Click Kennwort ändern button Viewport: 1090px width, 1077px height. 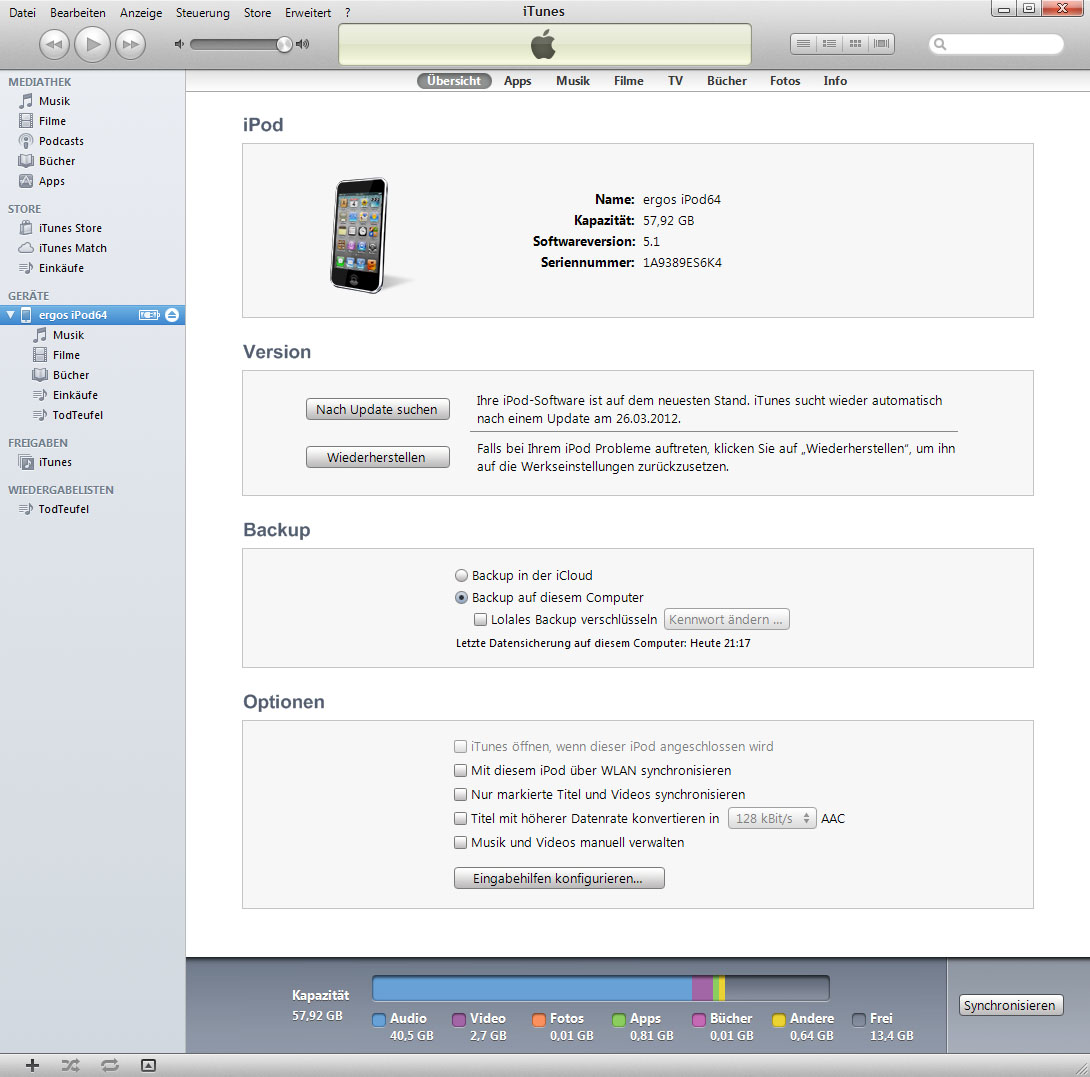pos(726,620)
